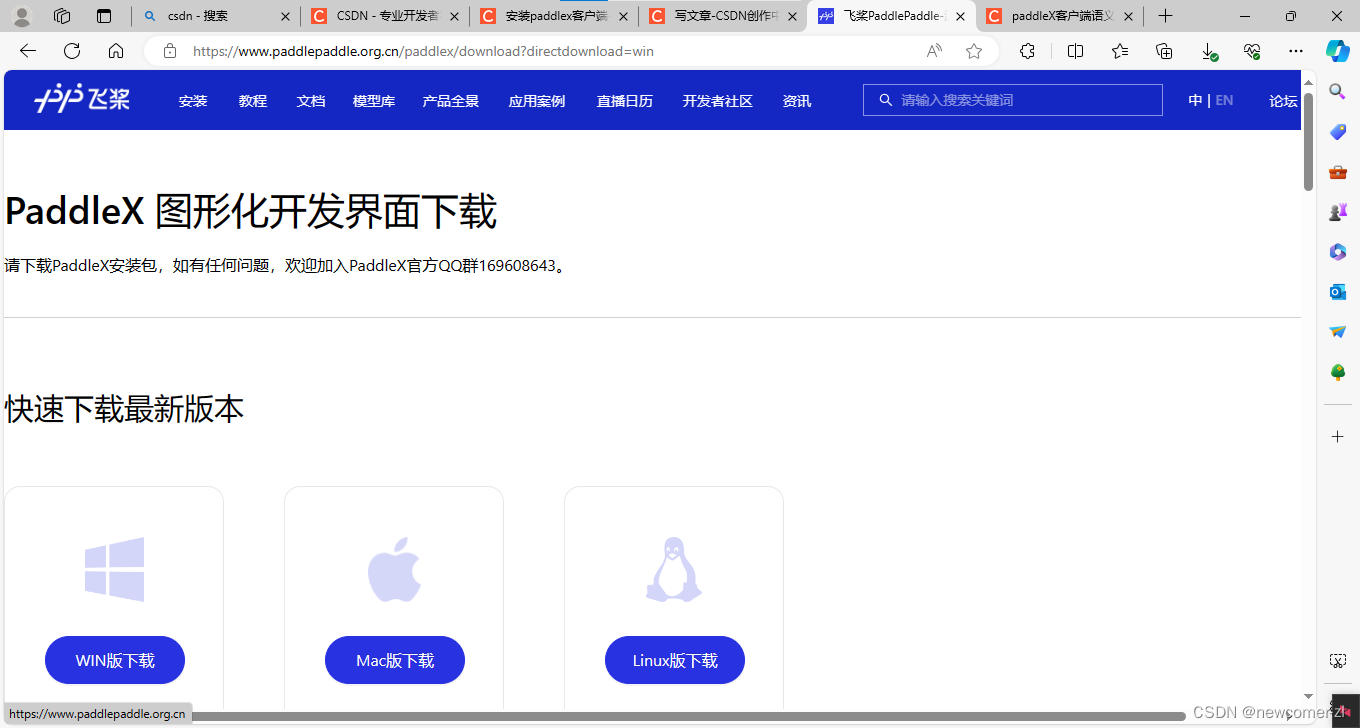Click the browser address bar URL
The width and height of the screenshot is (1360, 728).
[x=423, y=51]
